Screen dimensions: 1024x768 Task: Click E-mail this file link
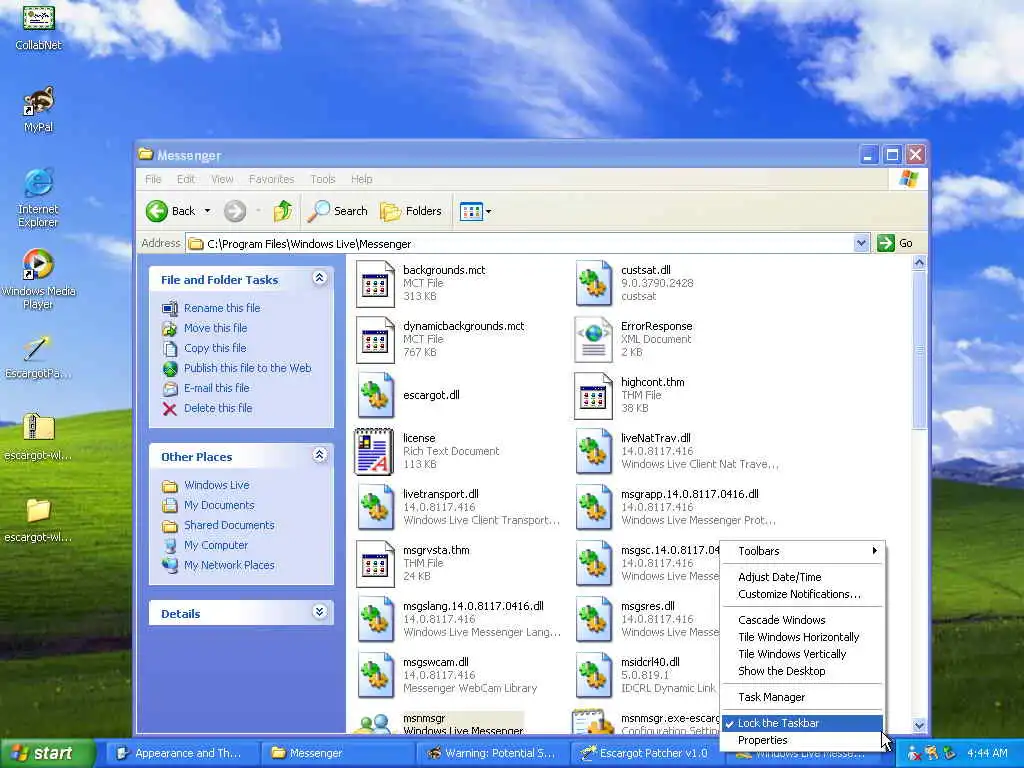click(217, 388)
